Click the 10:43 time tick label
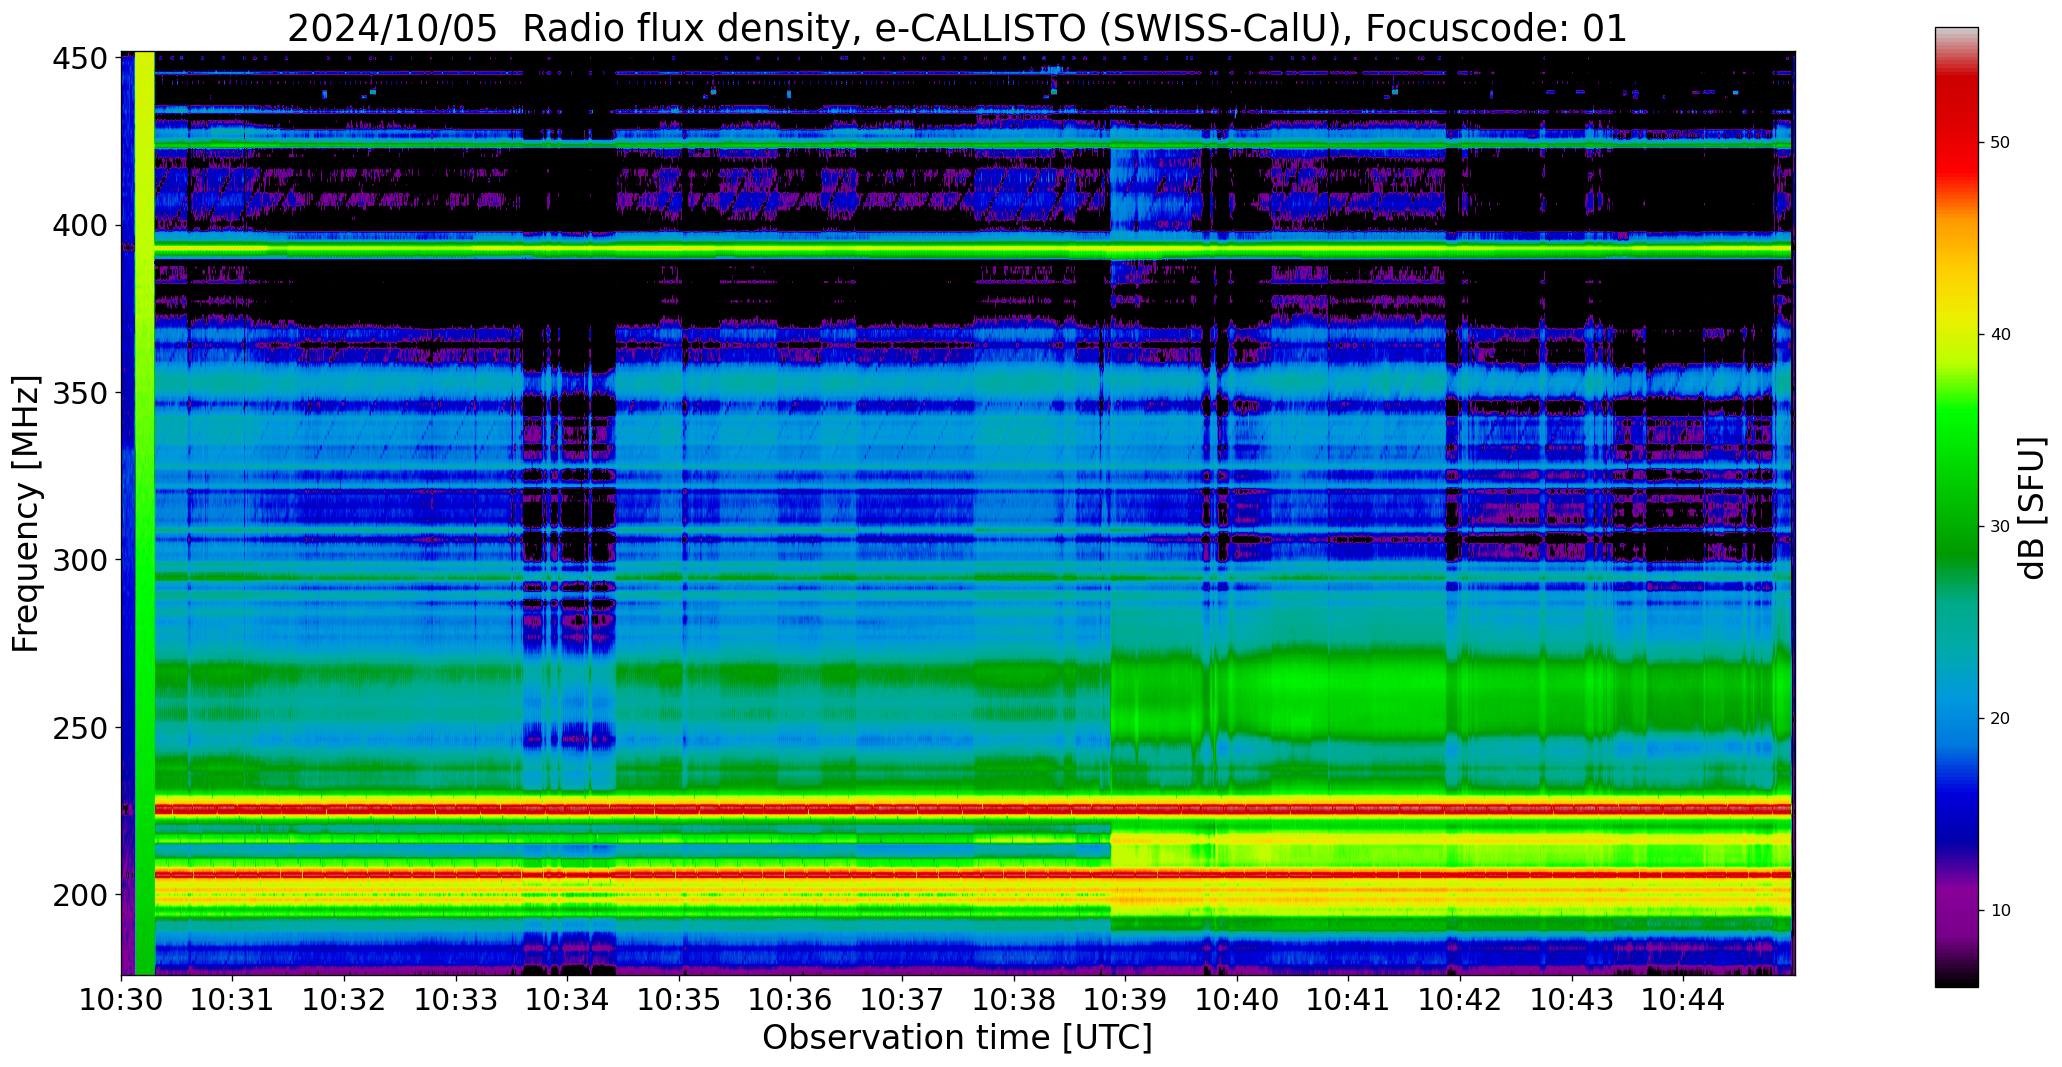 click(1572, 999)
